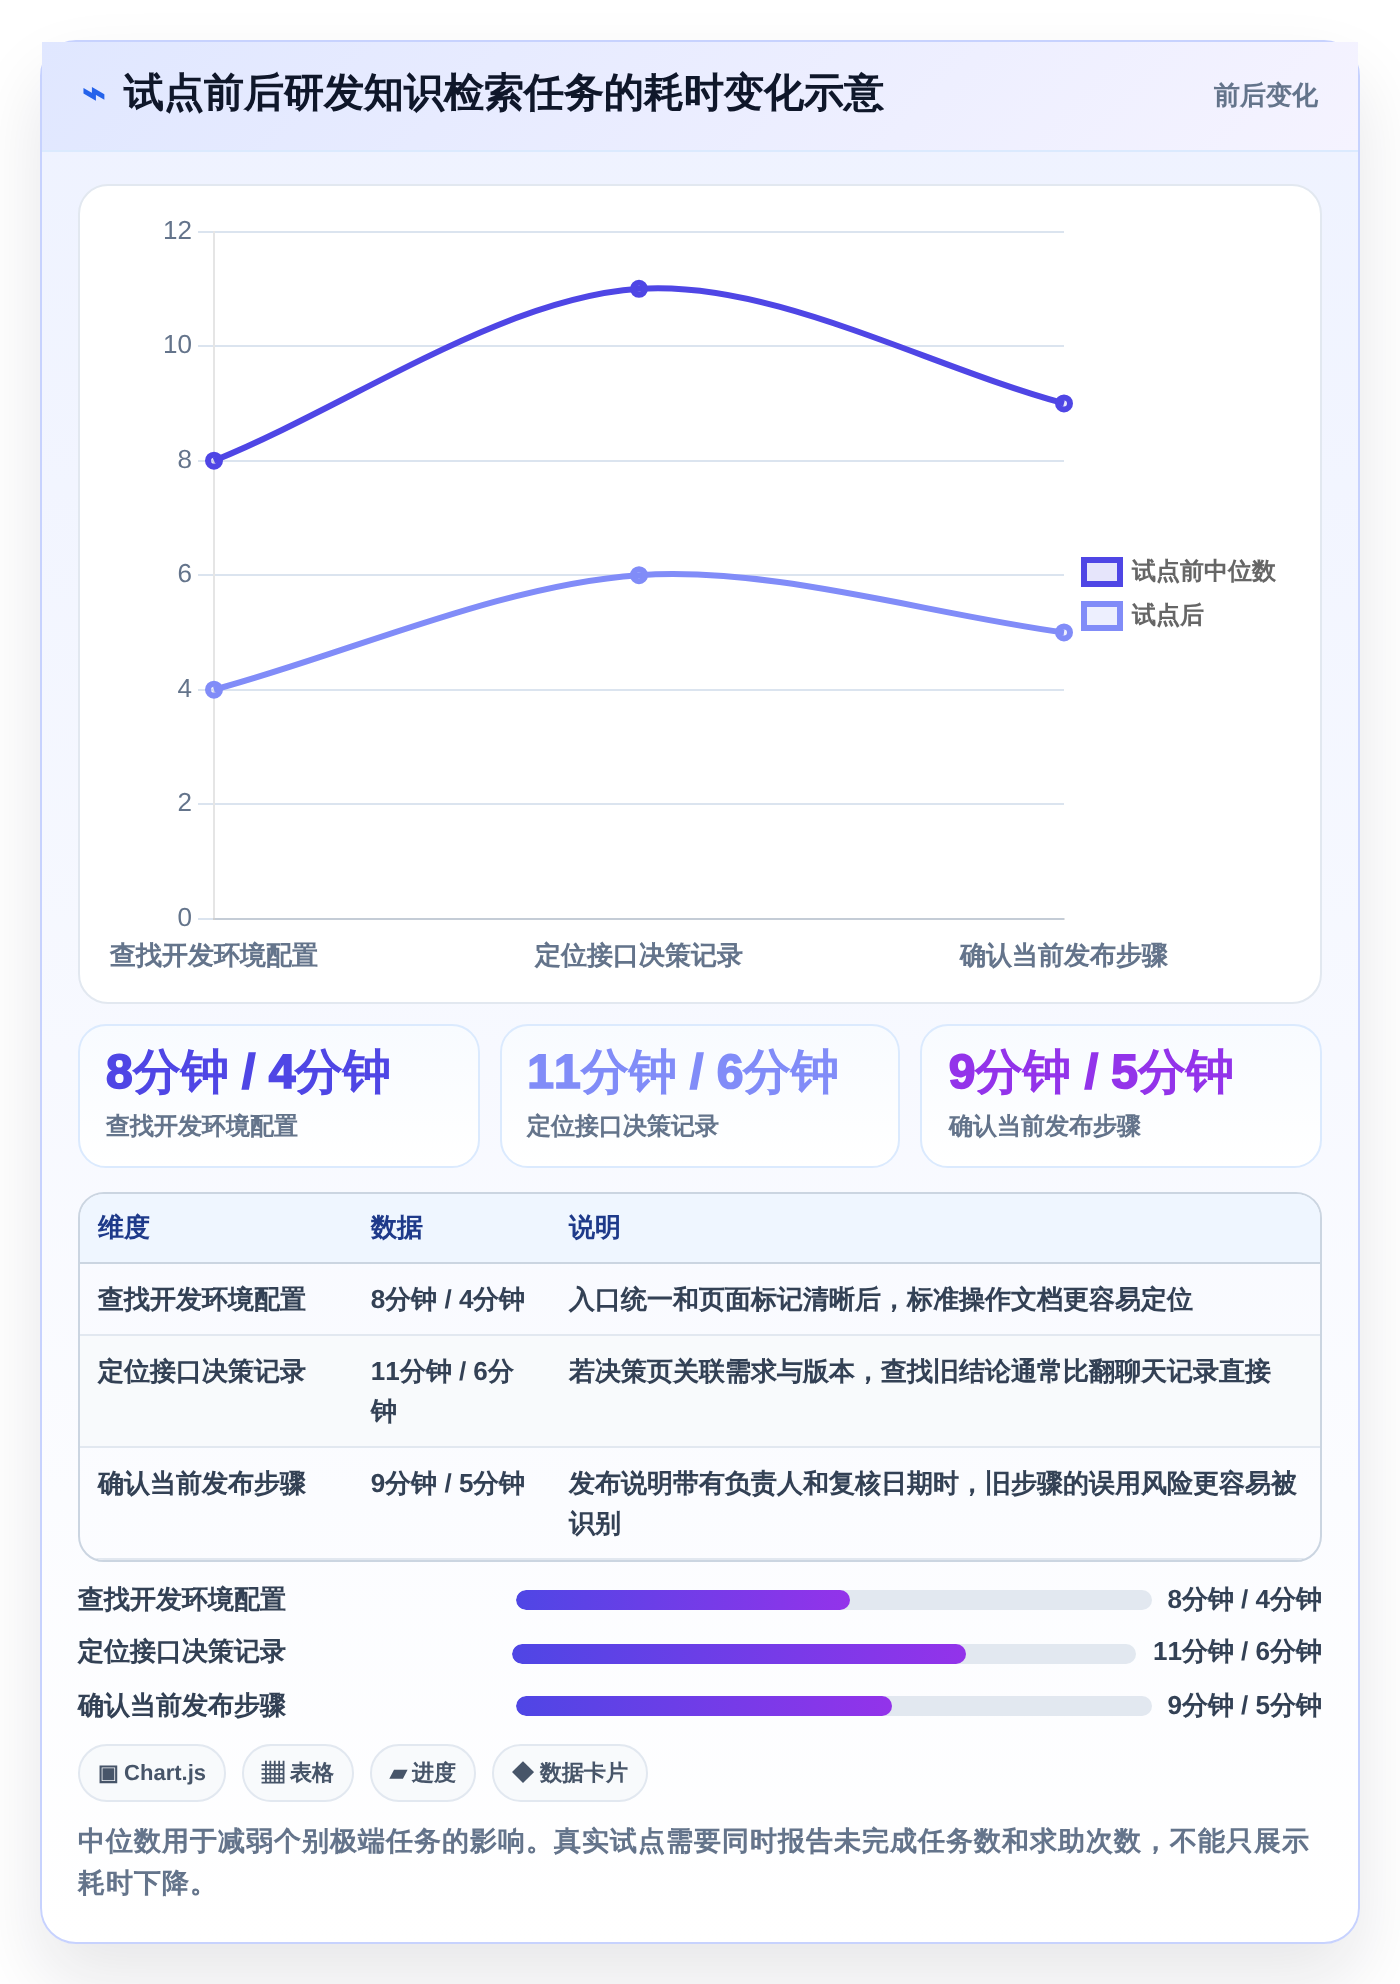Click the footnote text about 中位数
Screen dimensions: 1400x1984
694,1862
